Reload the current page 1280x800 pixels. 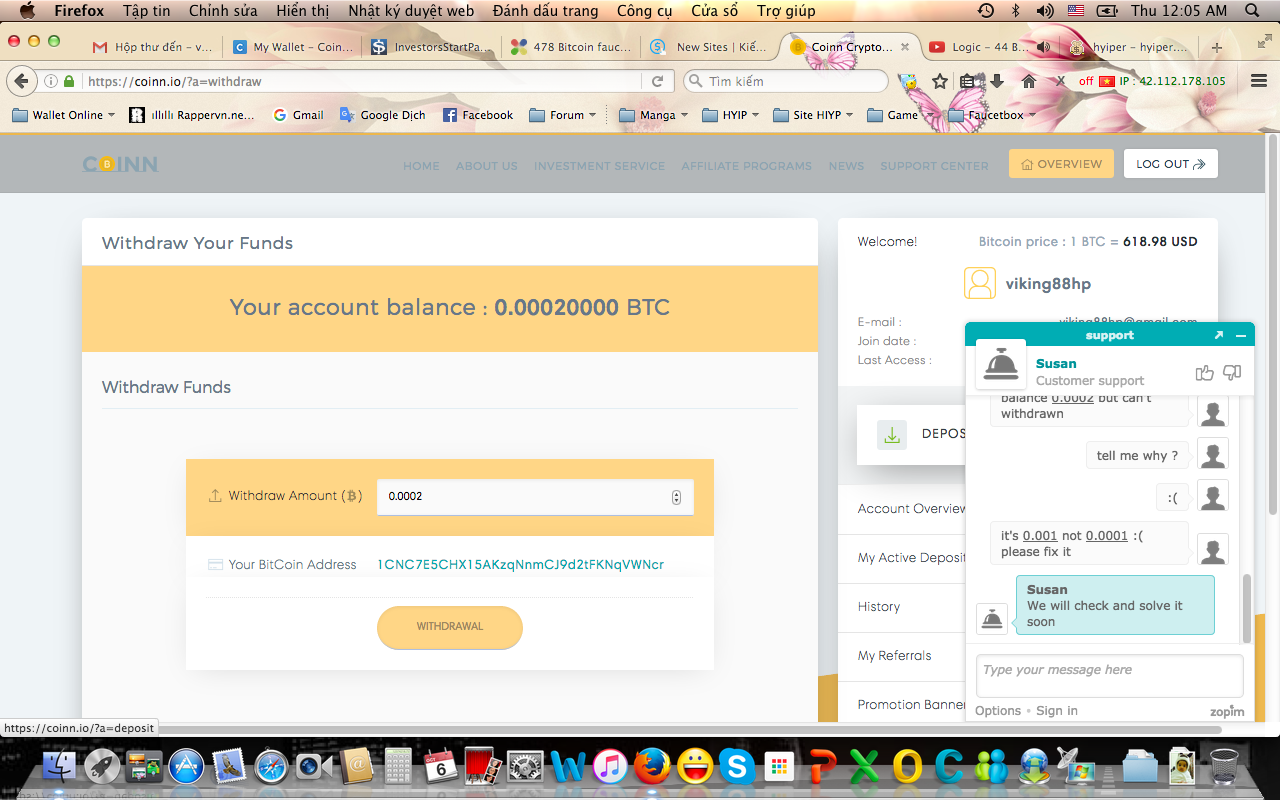657,81
